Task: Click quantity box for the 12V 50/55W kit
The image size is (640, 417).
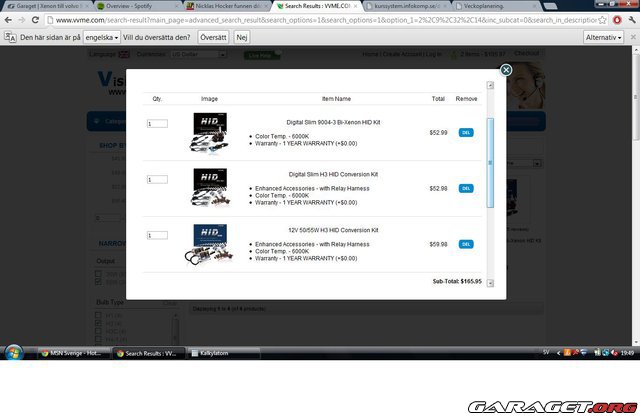Action: 157,235
